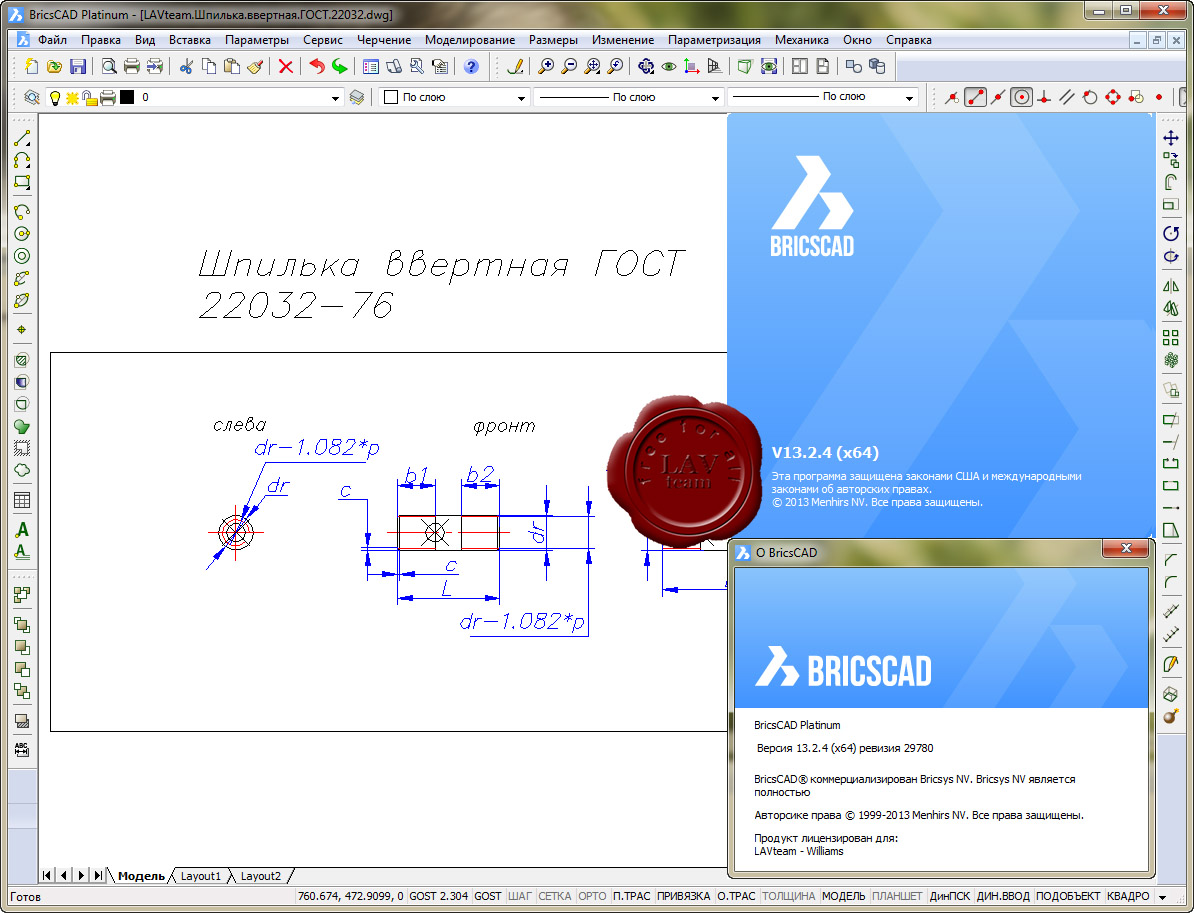Save the drawing with the floppy icon
1194x913 pixels.
point(78,66)
